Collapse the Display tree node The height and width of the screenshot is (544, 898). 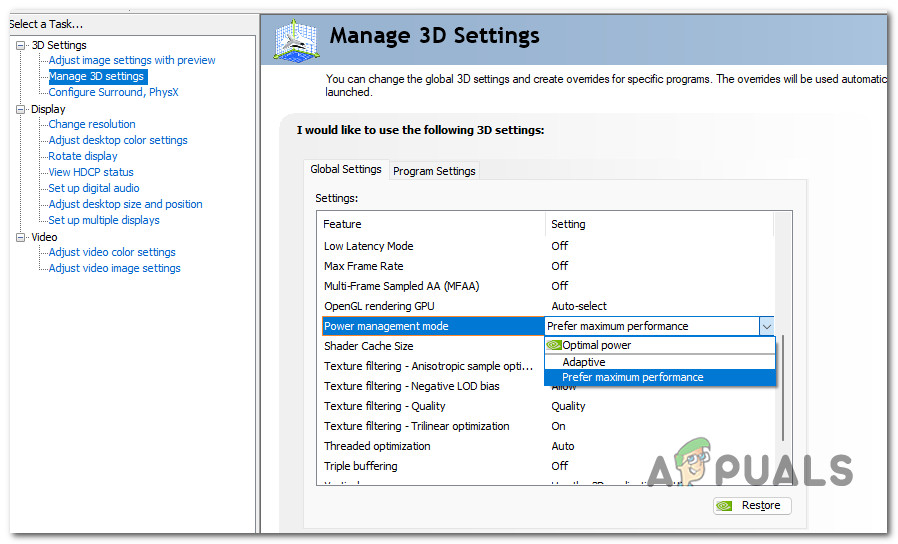[x=21, y=109]
